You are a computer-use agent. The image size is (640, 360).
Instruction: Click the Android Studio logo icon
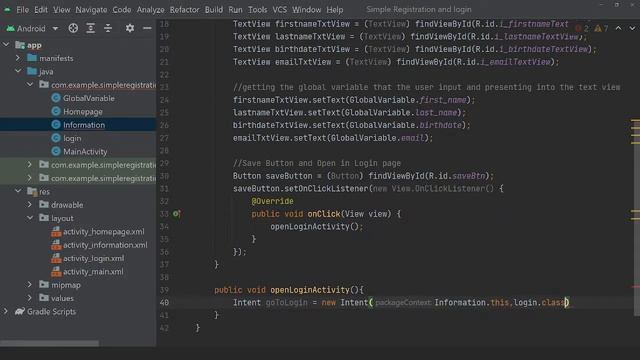7,9
